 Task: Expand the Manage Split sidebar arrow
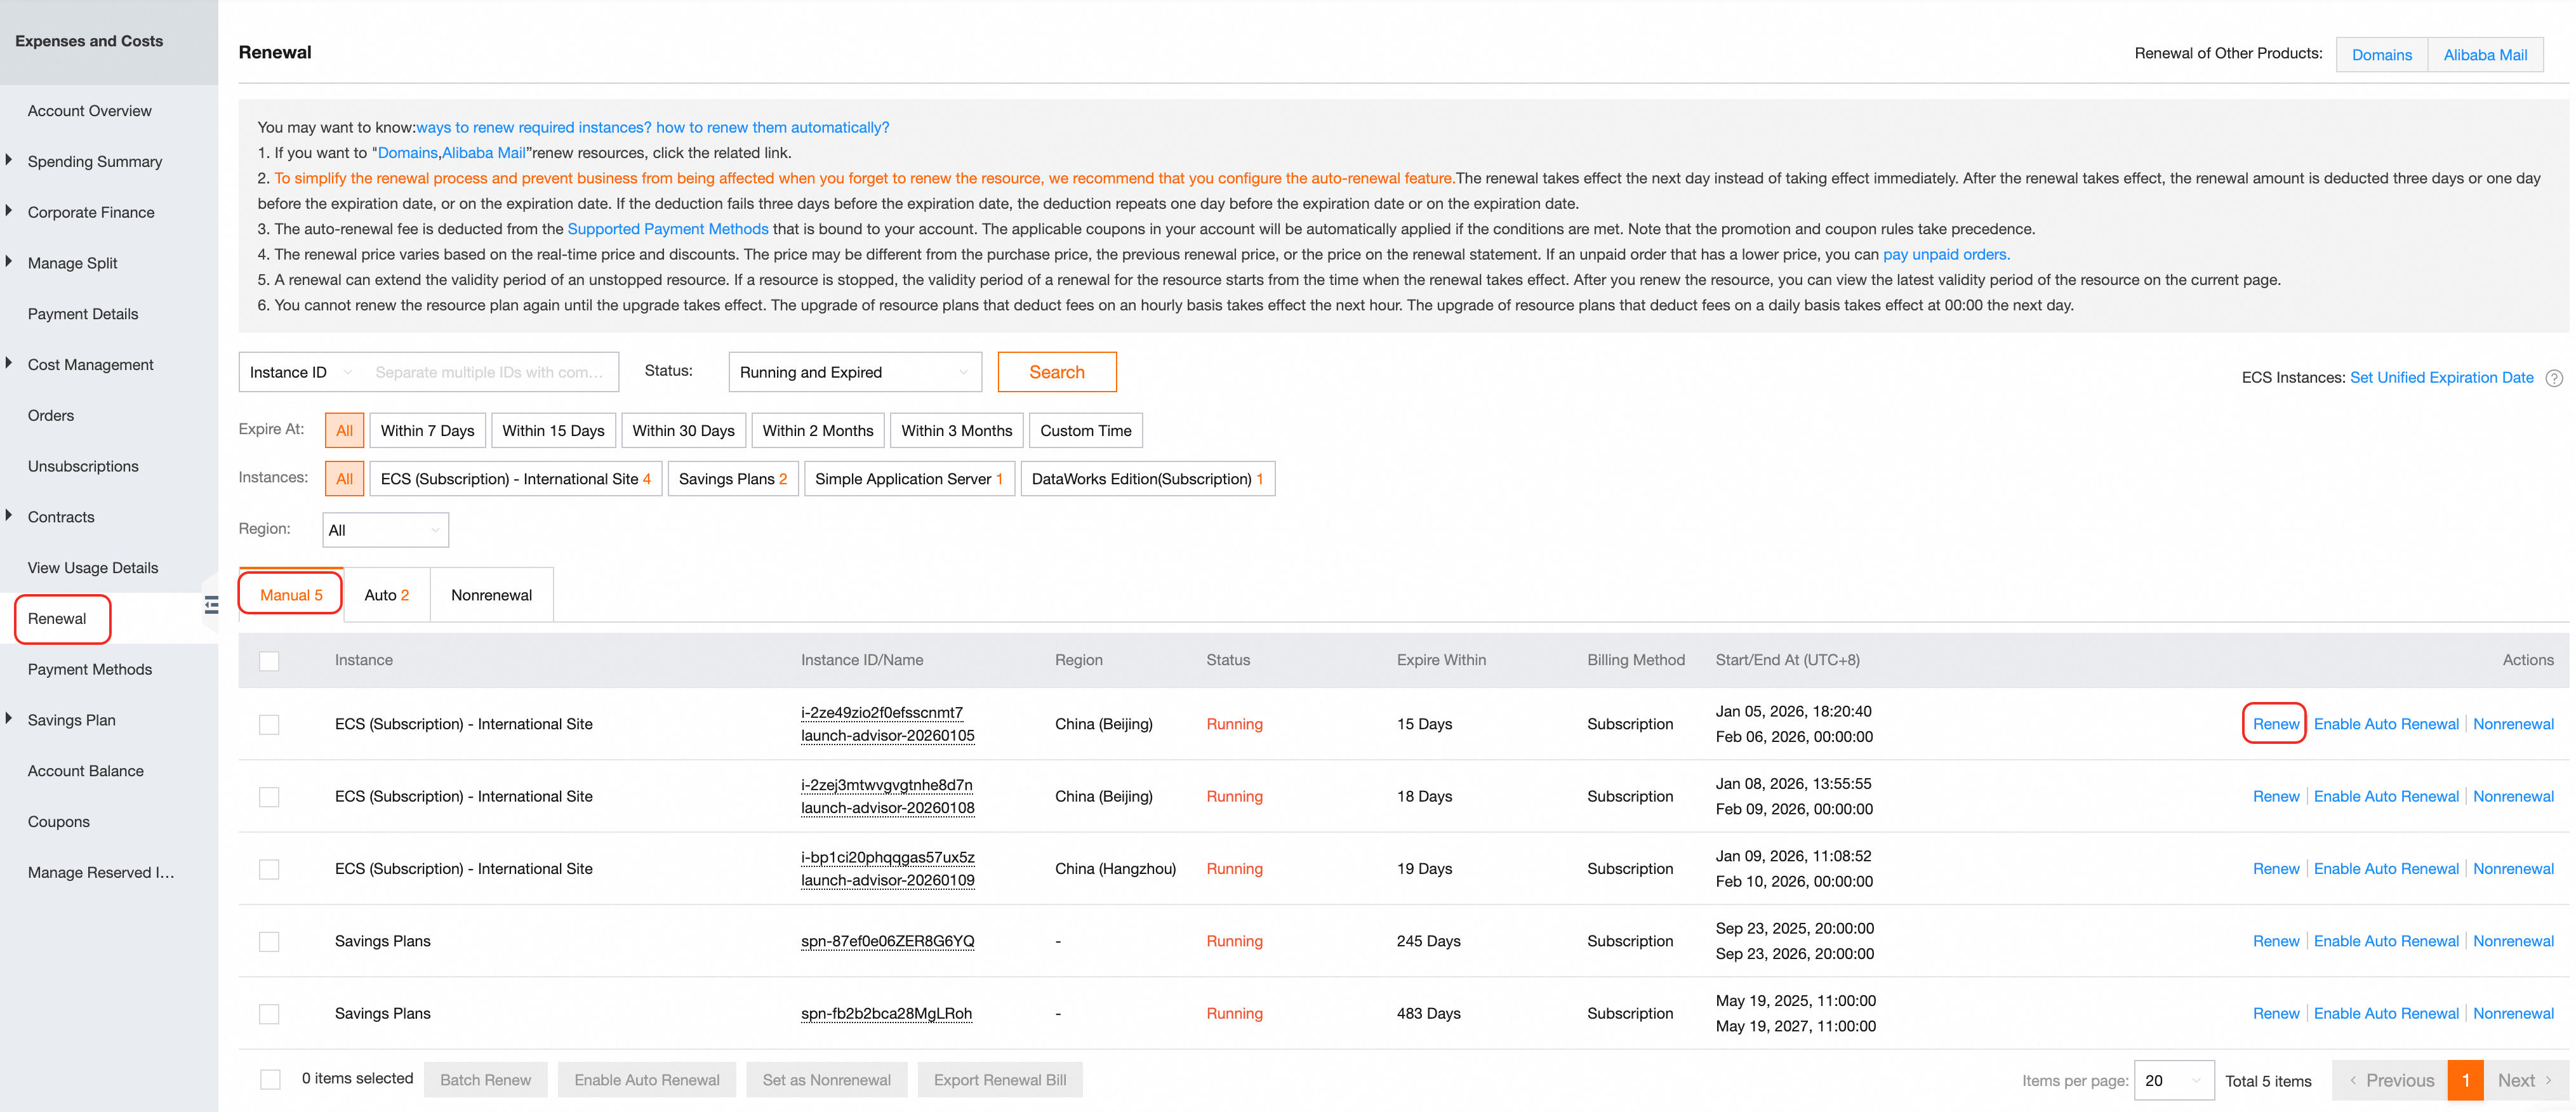click(x=9, y=262)
